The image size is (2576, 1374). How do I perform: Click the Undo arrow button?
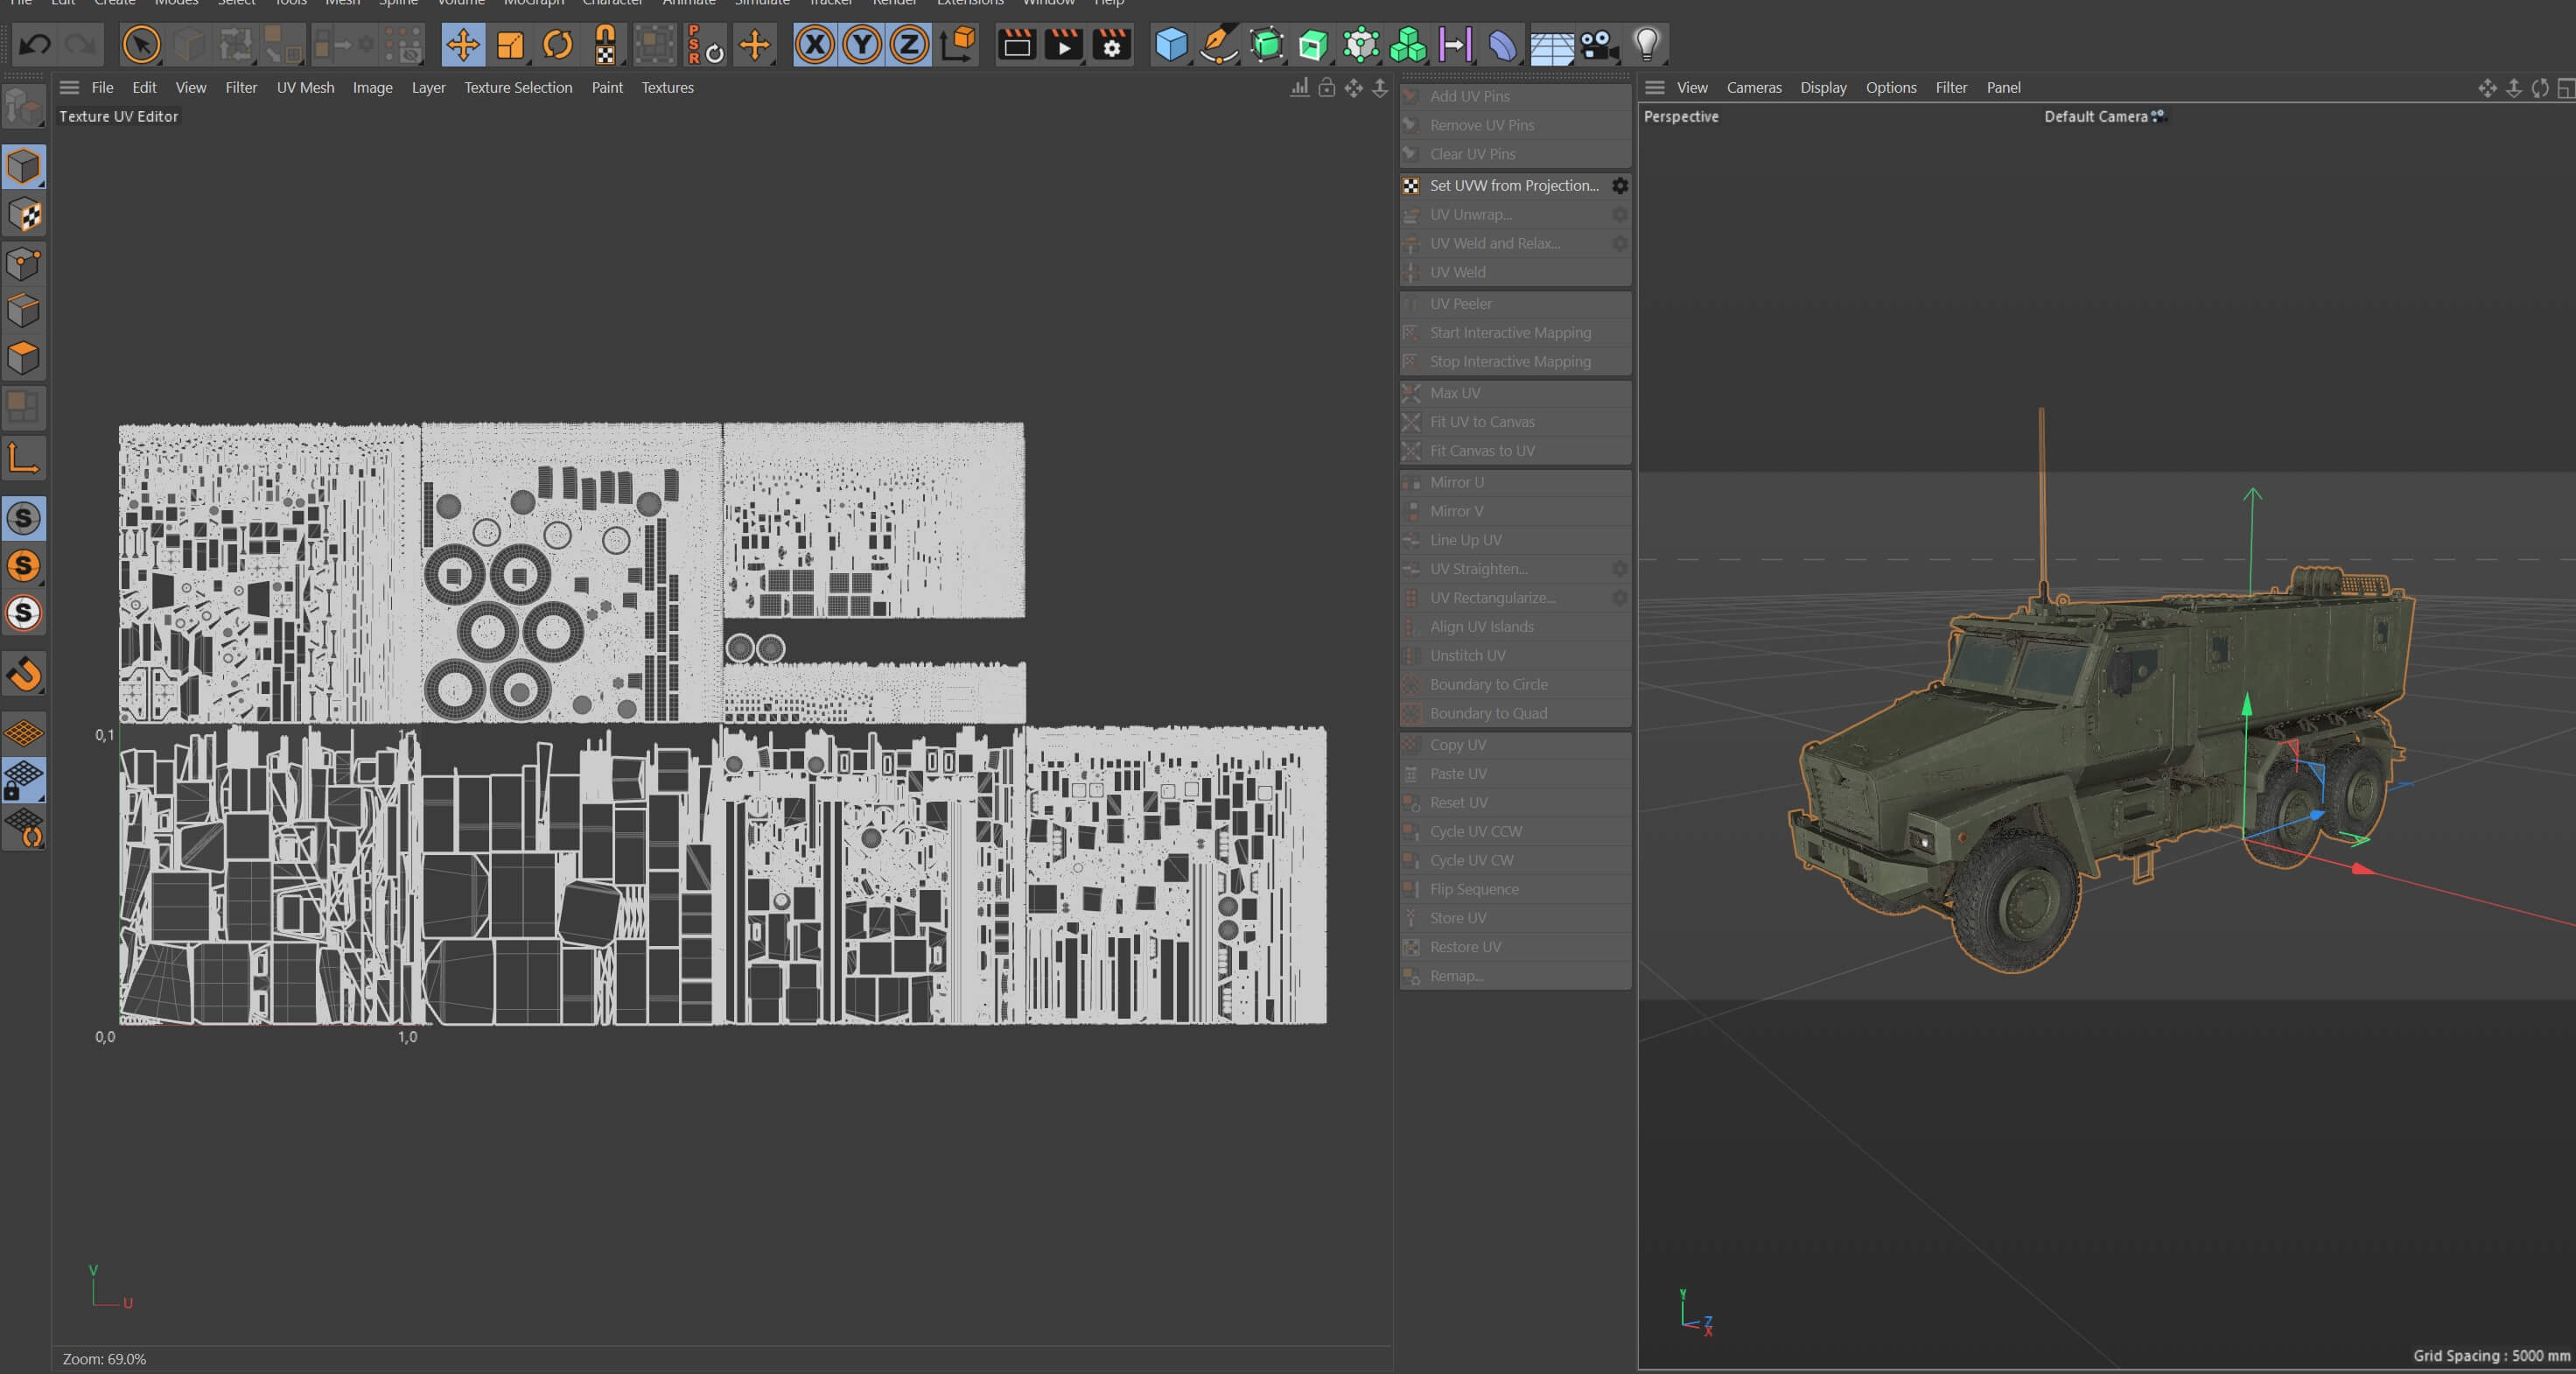click(x=35, y=45)
